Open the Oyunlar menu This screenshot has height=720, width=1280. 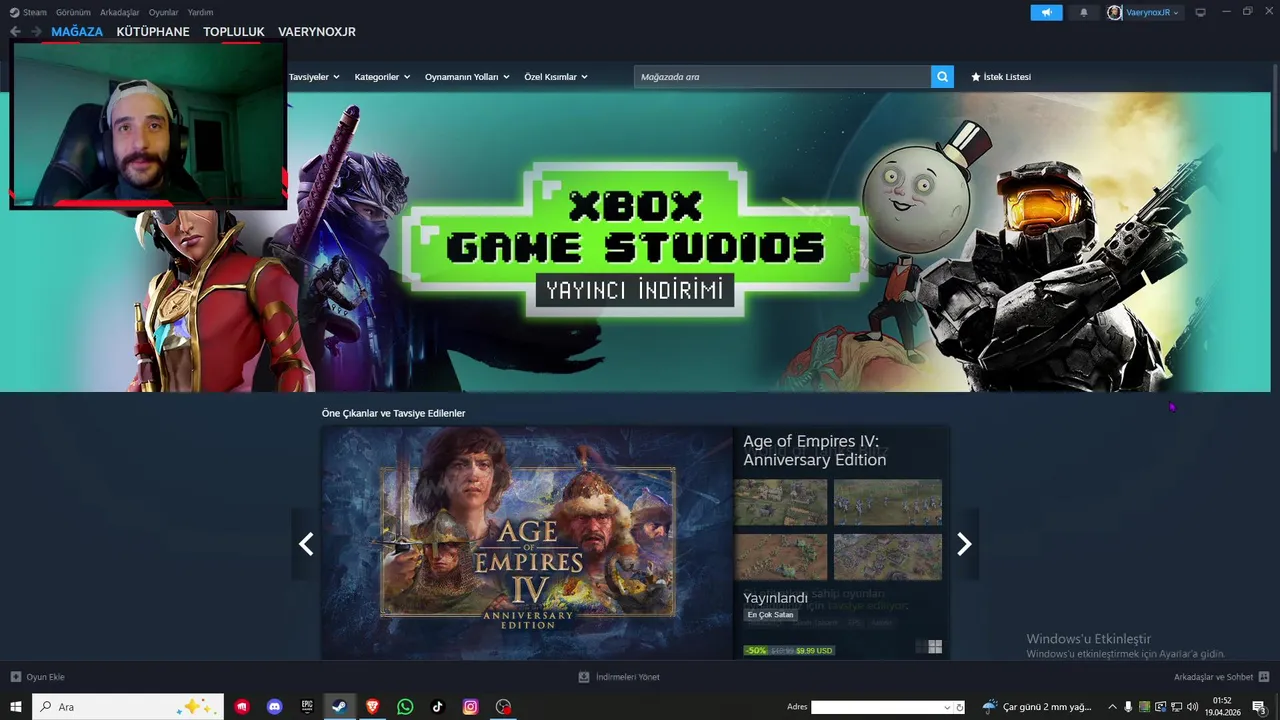click(x=164, y=12)
